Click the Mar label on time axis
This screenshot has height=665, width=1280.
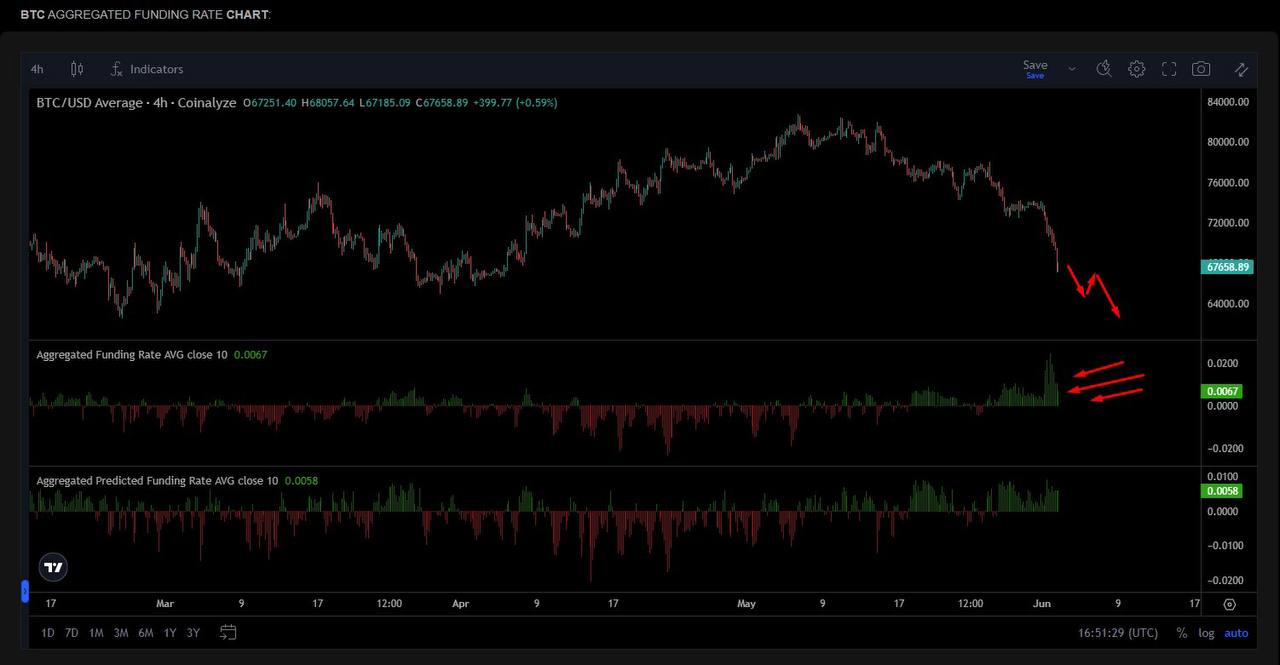[x=165, y=604]
